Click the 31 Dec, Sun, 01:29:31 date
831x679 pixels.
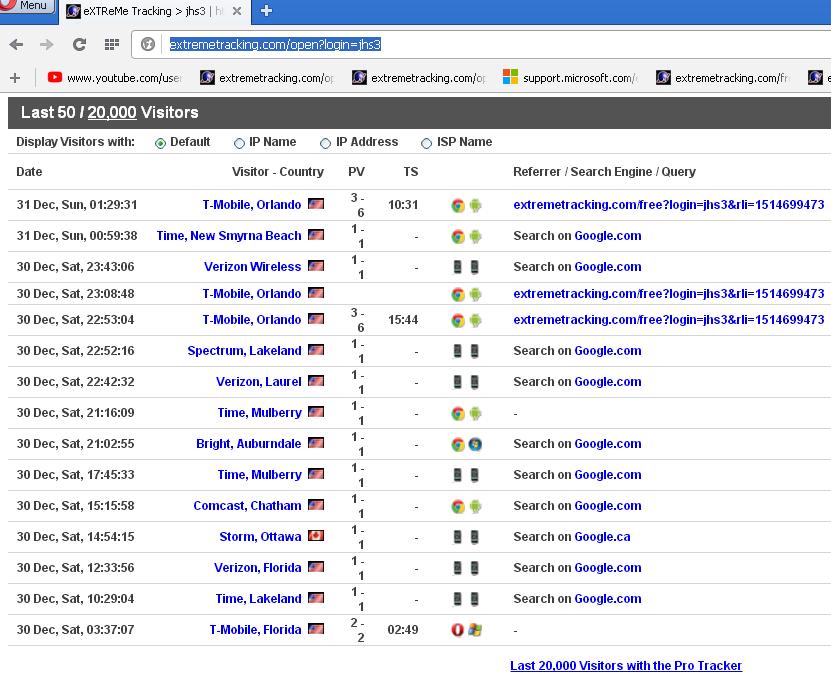(x=77, y=205)
